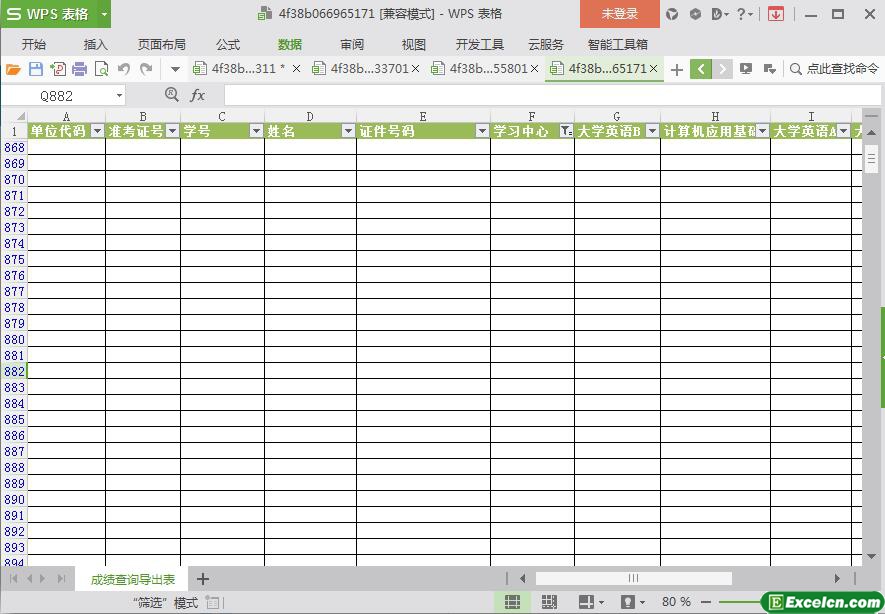885x614 pixels.
Task: Close the 4f38b...33701 document tab
Action: pos(415,69)
